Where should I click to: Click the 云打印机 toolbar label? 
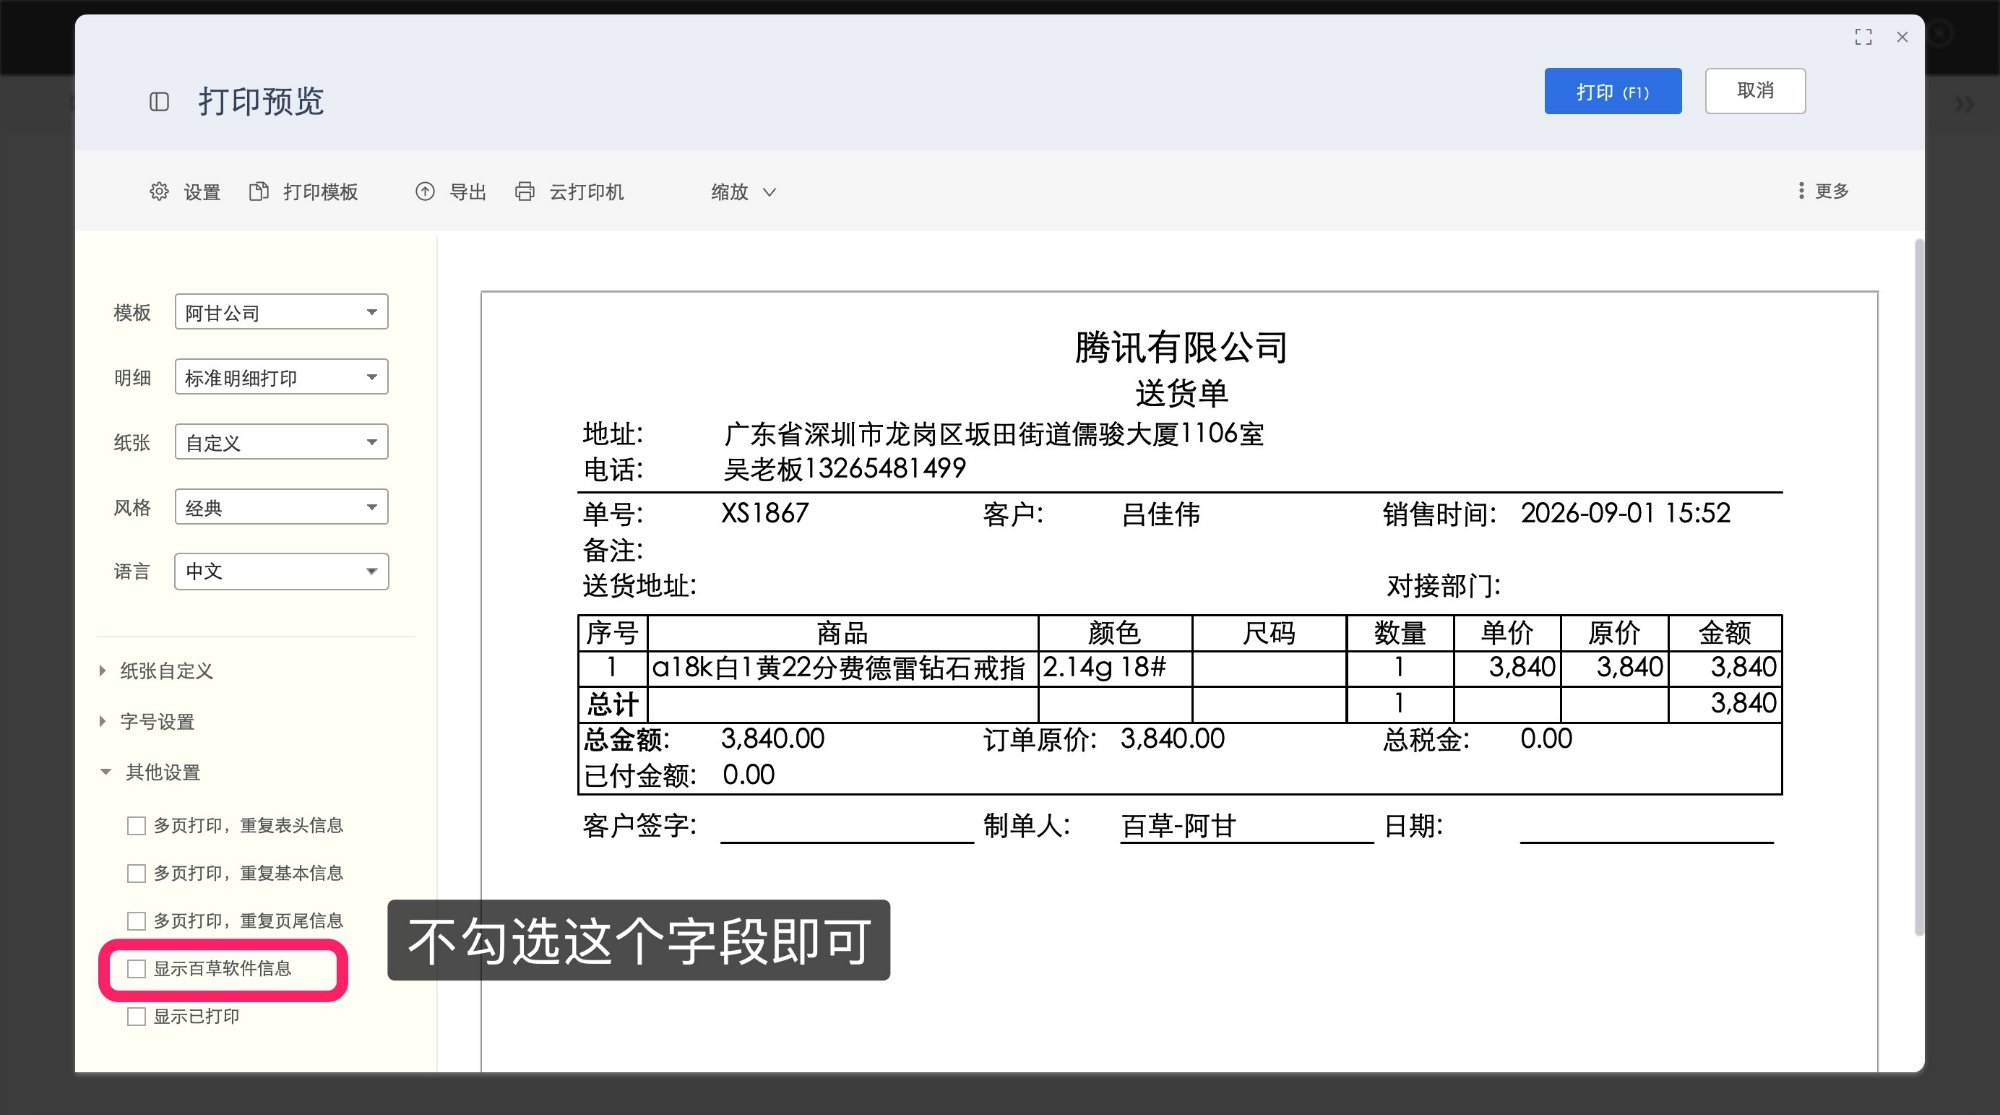click(586, 192)
